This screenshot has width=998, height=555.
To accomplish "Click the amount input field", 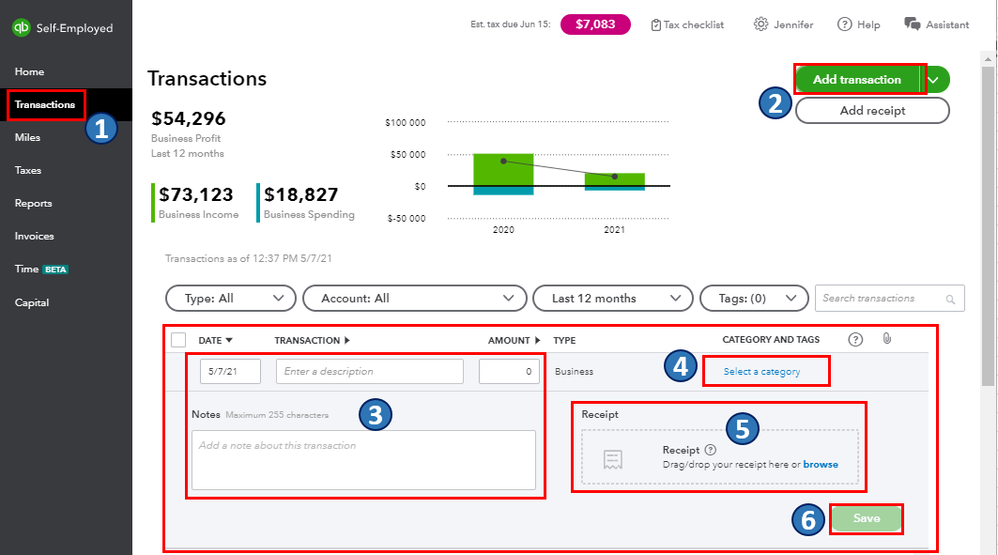I will (509, 372).
